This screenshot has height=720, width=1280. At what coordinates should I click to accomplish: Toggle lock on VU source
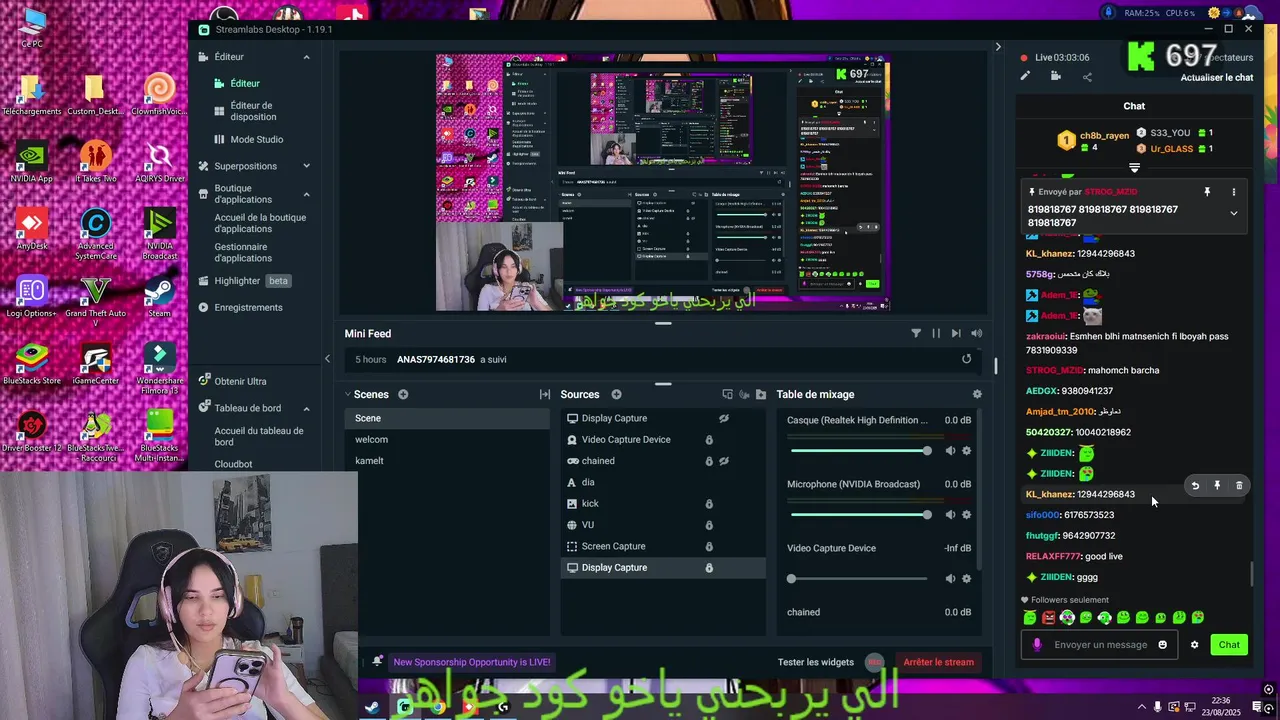click(x=709, y=525)
